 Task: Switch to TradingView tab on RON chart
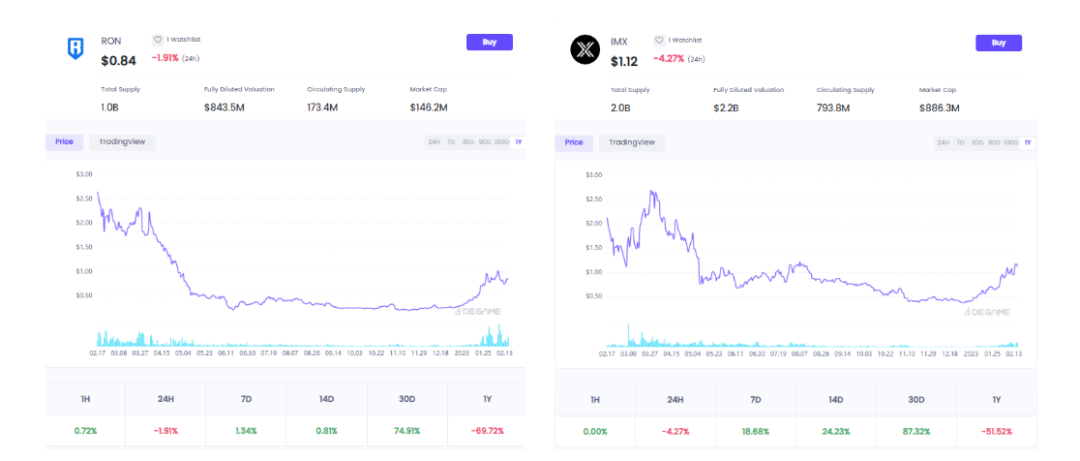click(x=122, y=142)
